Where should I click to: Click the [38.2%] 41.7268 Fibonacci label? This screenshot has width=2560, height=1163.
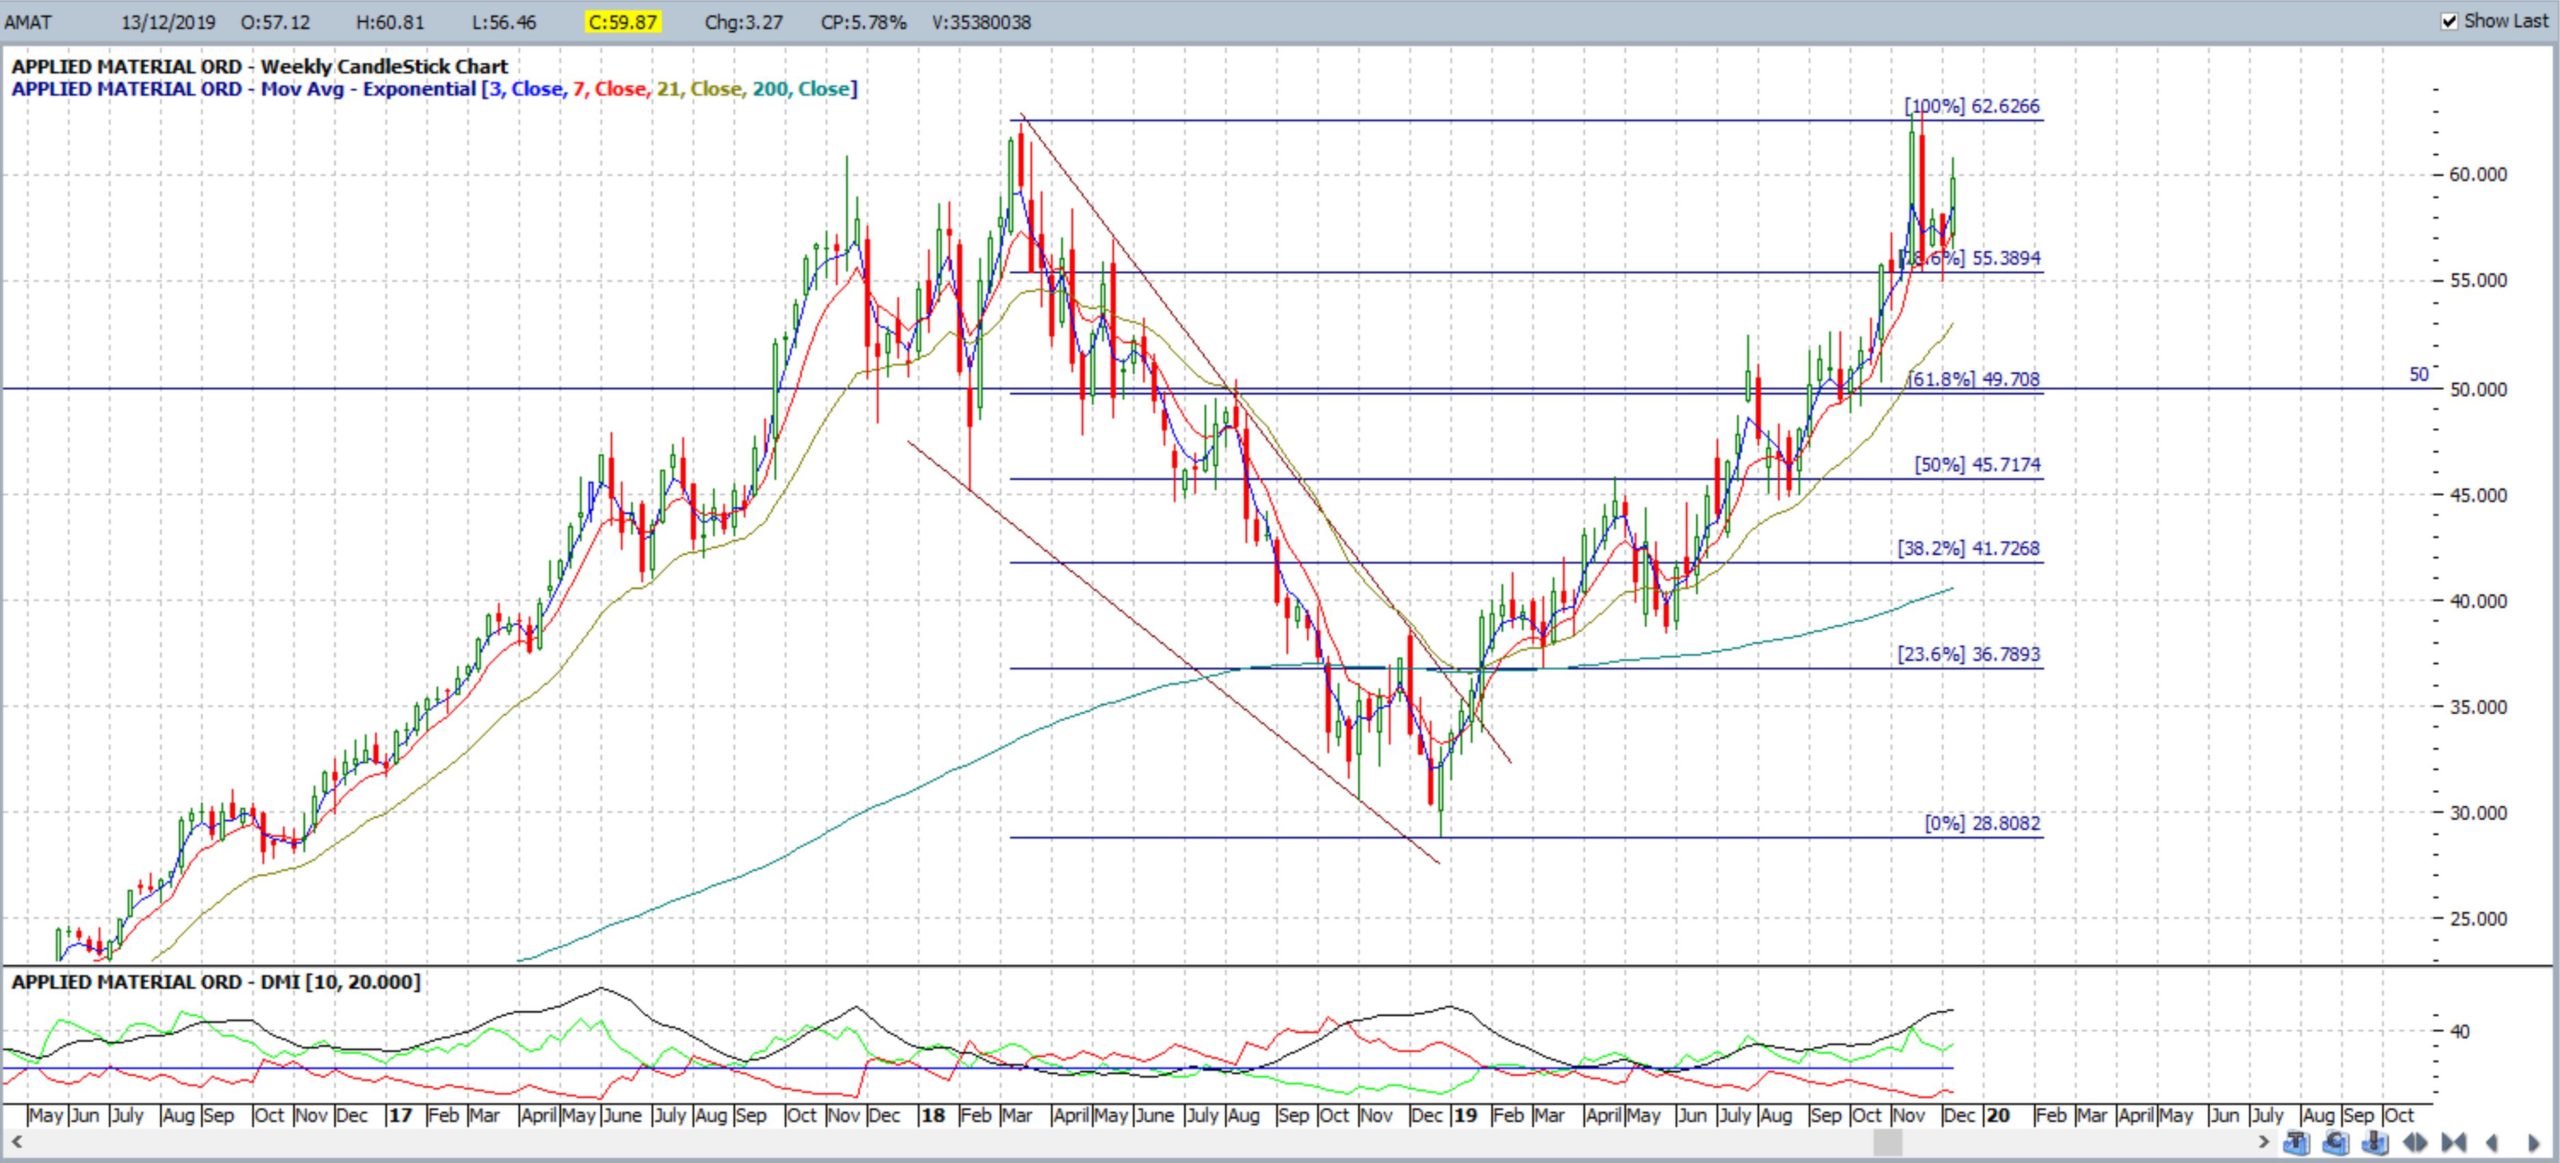1969,549
